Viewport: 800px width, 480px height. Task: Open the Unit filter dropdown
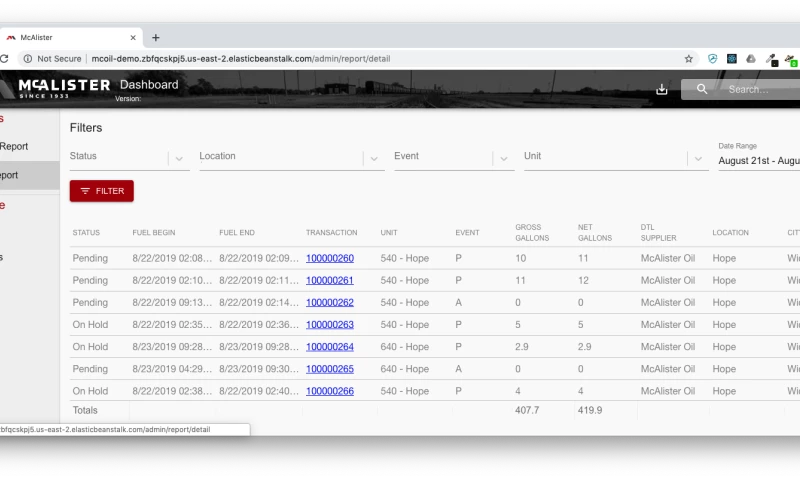point(698,158)
